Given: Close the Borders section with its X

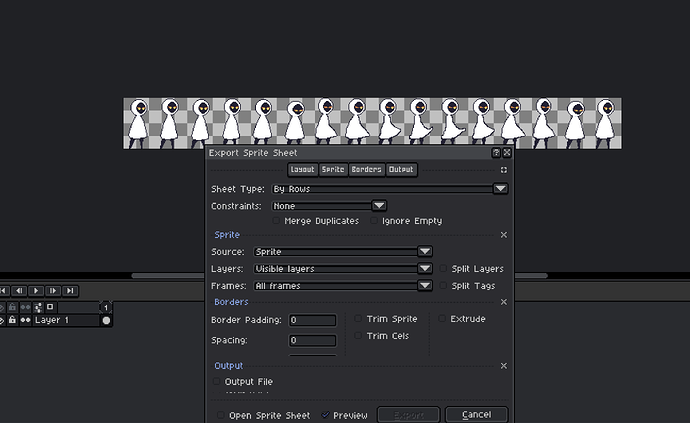Looking at the screenshot, I should coord(503,302).
